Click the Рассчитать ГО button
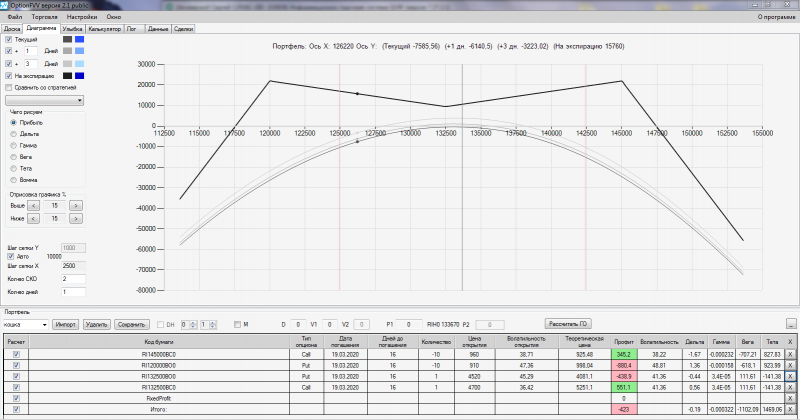The width and height of the screenshot is (800, 420). pos(568,324)
